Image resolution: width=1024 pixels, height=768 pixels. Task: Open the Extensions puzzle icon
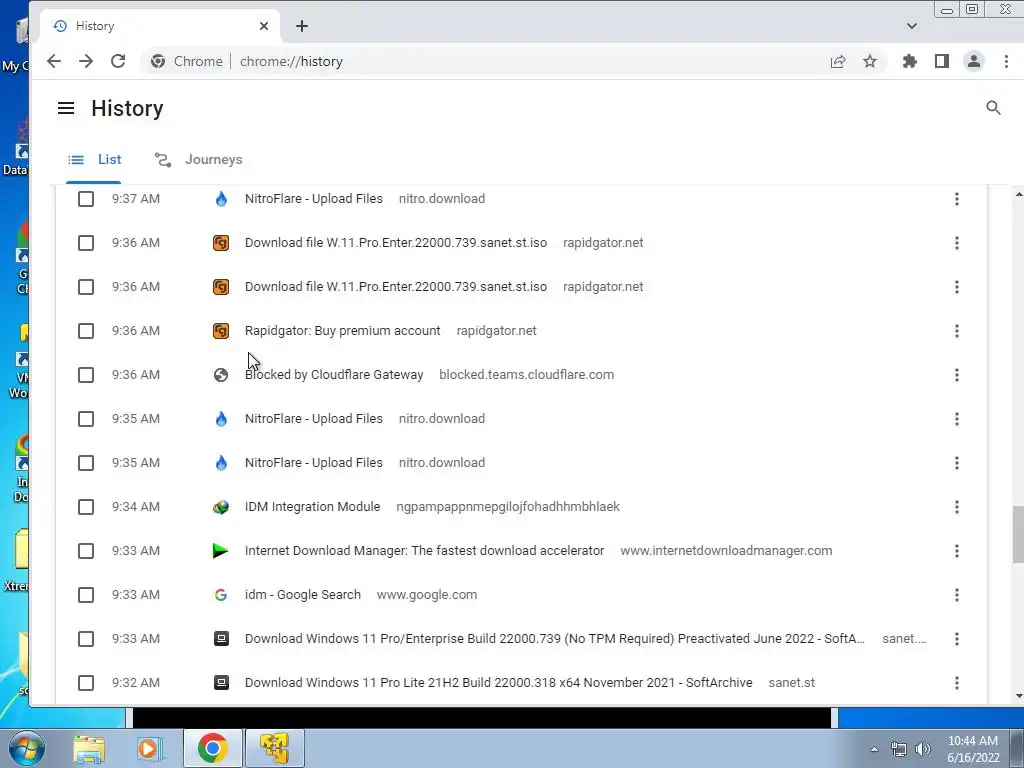click(910, 61)
